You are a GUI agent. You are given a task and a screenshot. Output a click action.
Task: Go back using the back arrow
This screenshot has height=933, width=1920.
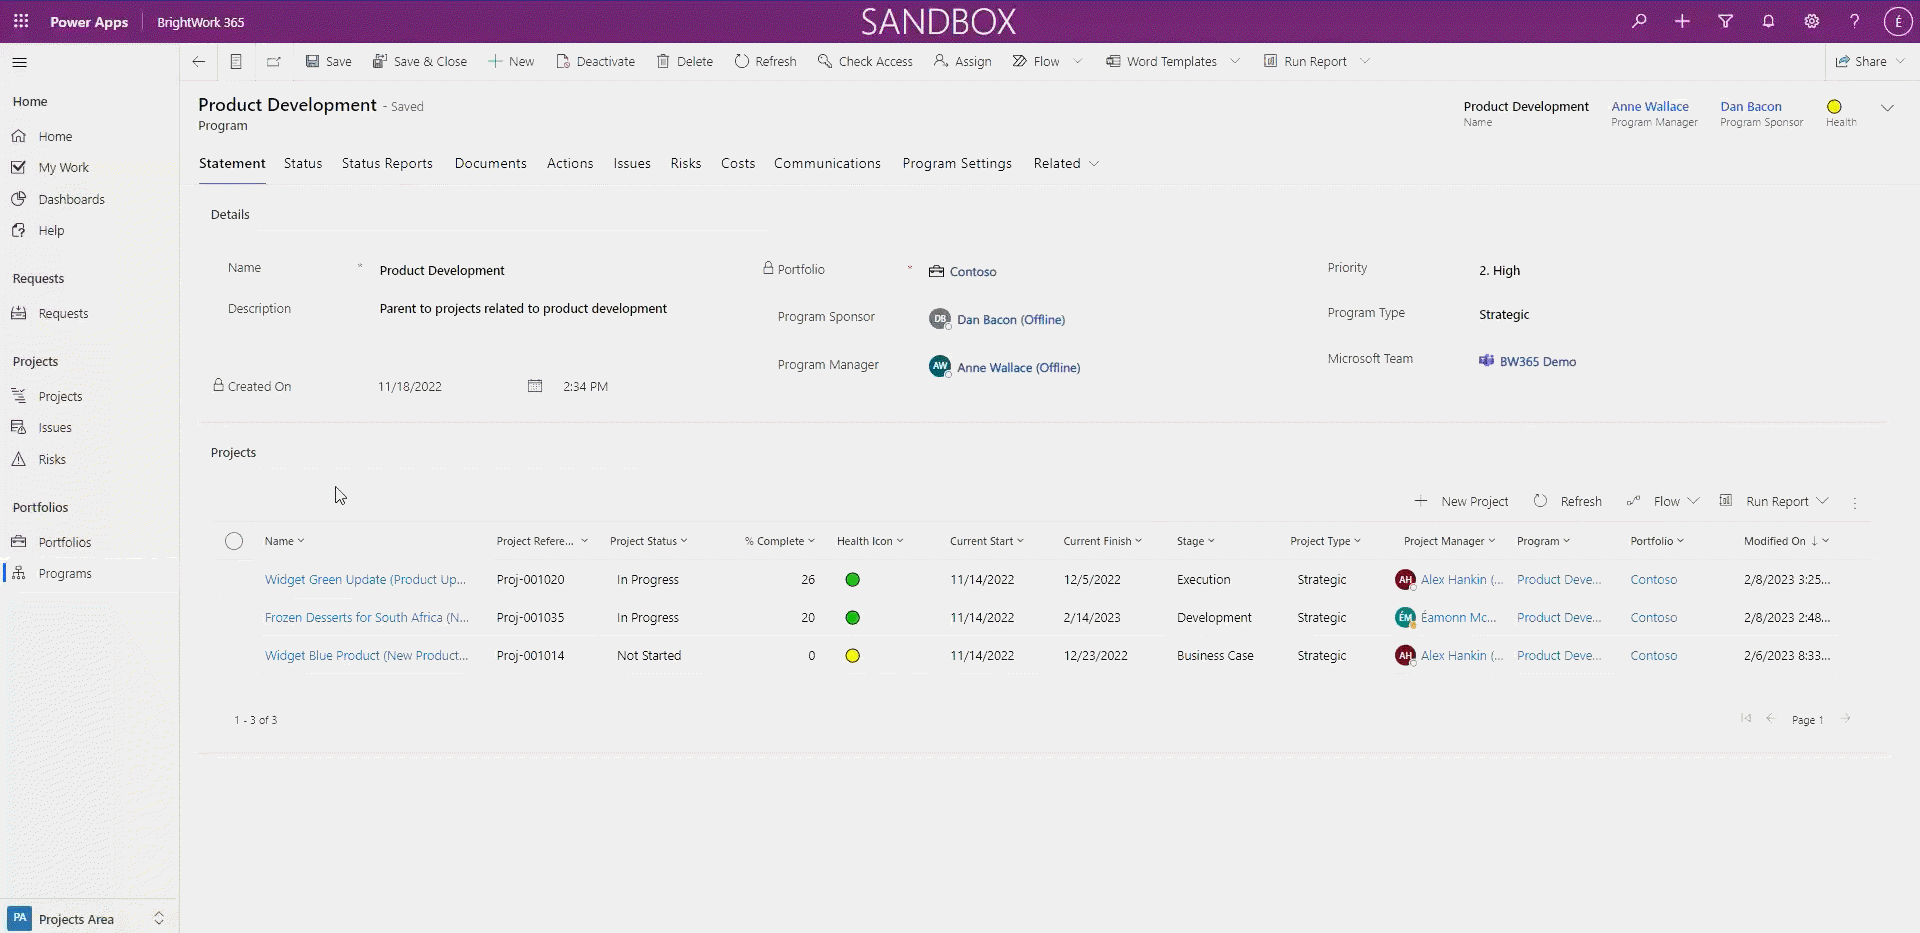pos(199,61)
